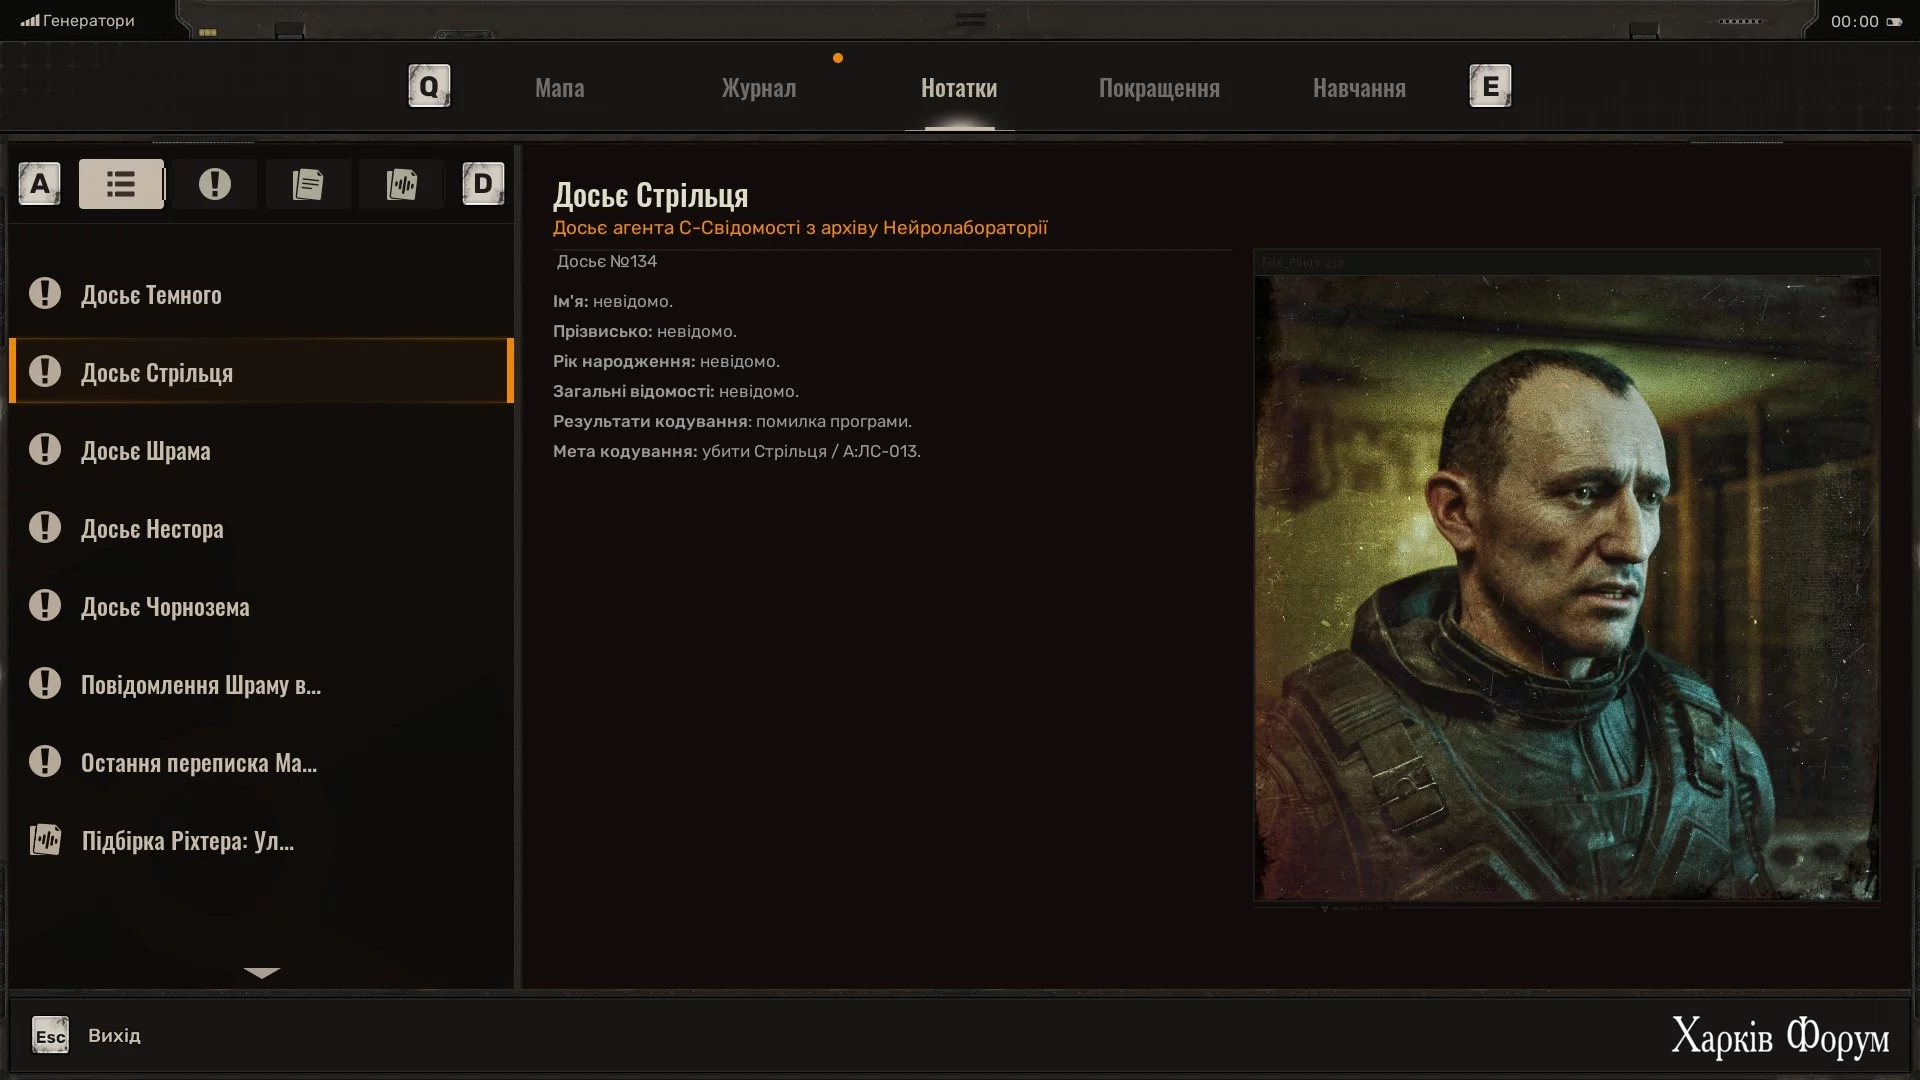Screen dimensions: 1920x1080
Task: Select the Q key previous-tab icon
Action: (x=429, y=86)
